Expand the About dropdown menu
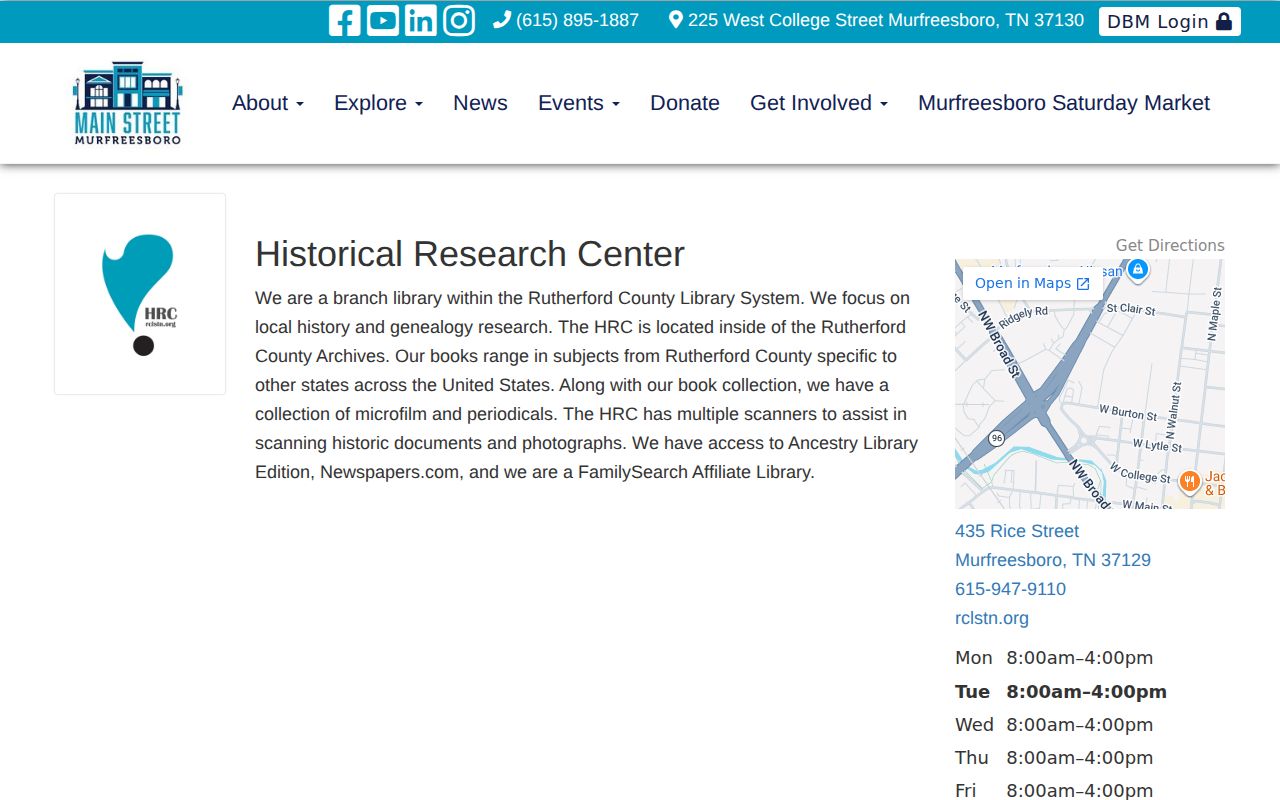The image size is (1280, 800). (x=268, y=103)
